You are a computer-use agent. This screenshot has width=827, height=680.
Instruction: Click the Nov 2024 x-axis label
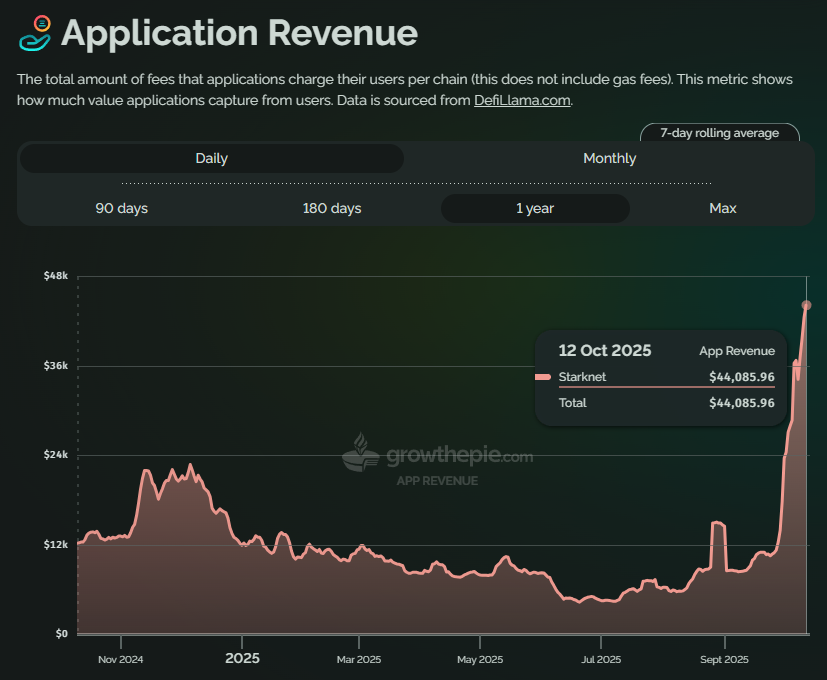[121, 659]
